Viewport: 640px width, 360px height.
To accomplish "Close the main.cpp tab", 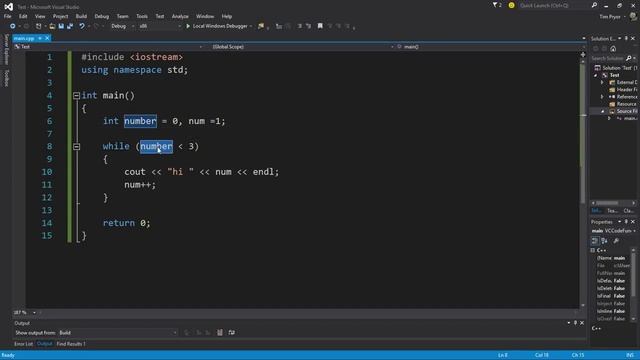I will (x=47, y=38).
